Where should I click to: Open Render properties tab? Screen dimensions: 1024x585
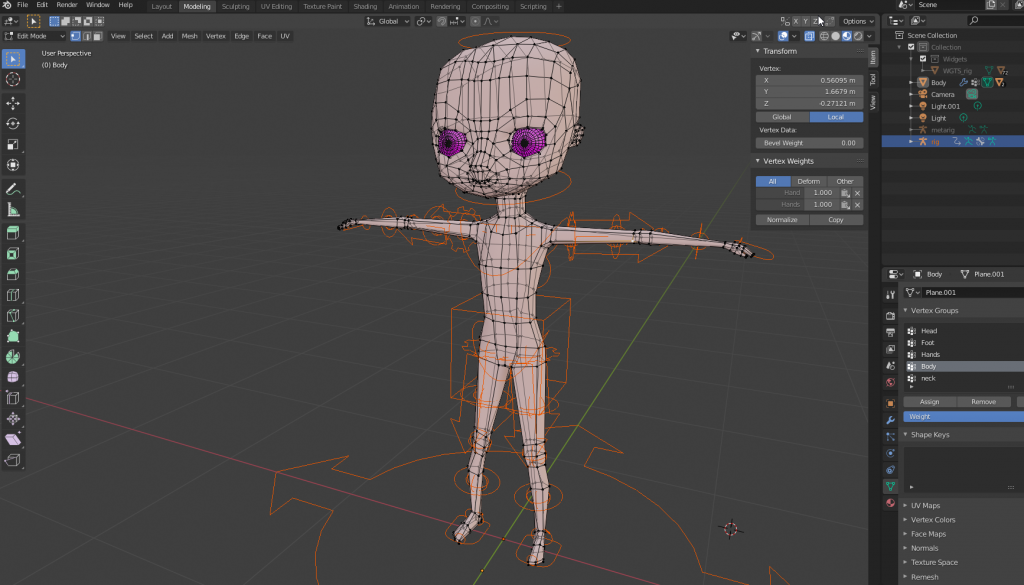click(x=890, y=316)
